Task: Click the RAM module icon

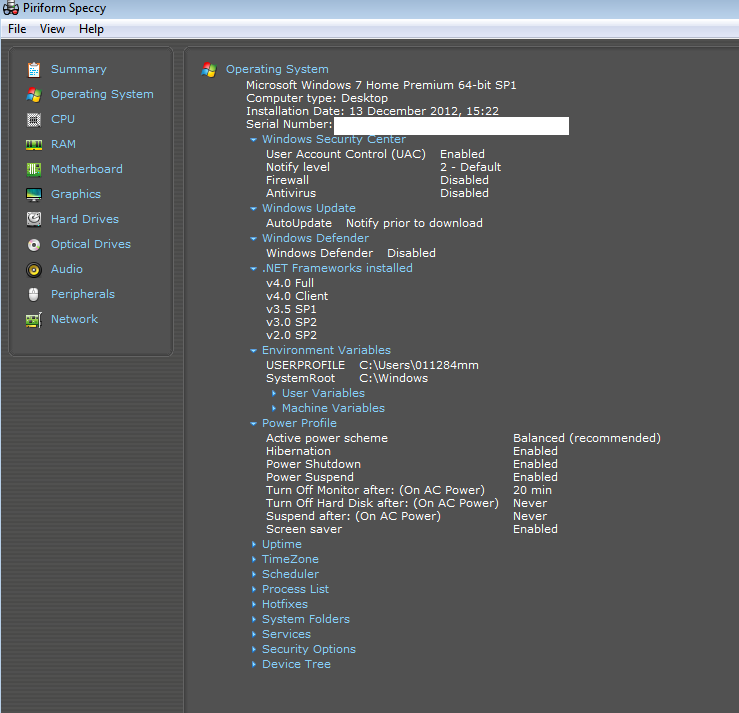Action: [x=34, y=145]
